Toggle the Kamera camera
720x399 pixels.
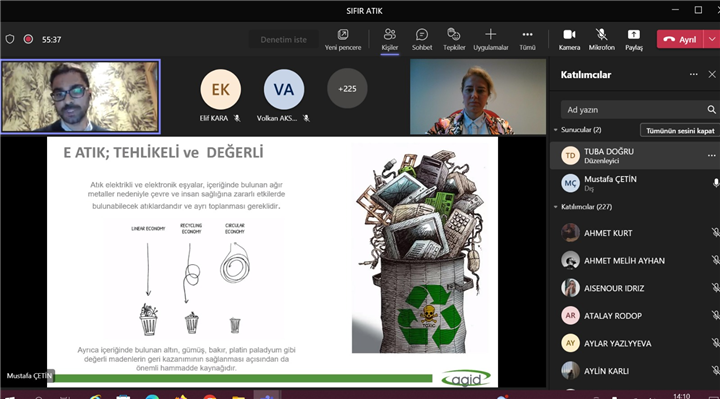coord(569,39)
